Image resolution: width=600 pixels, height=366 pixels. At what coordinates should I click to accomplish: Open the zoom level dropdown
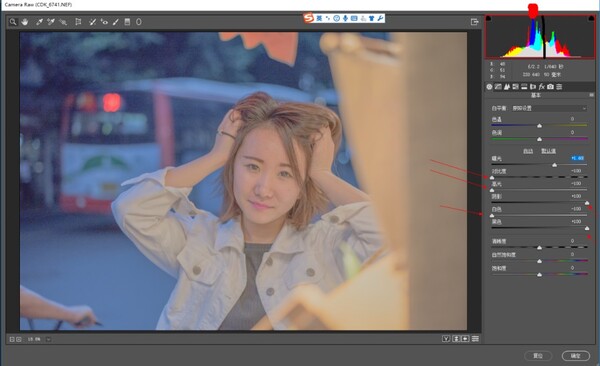click(x=48, y=339)
